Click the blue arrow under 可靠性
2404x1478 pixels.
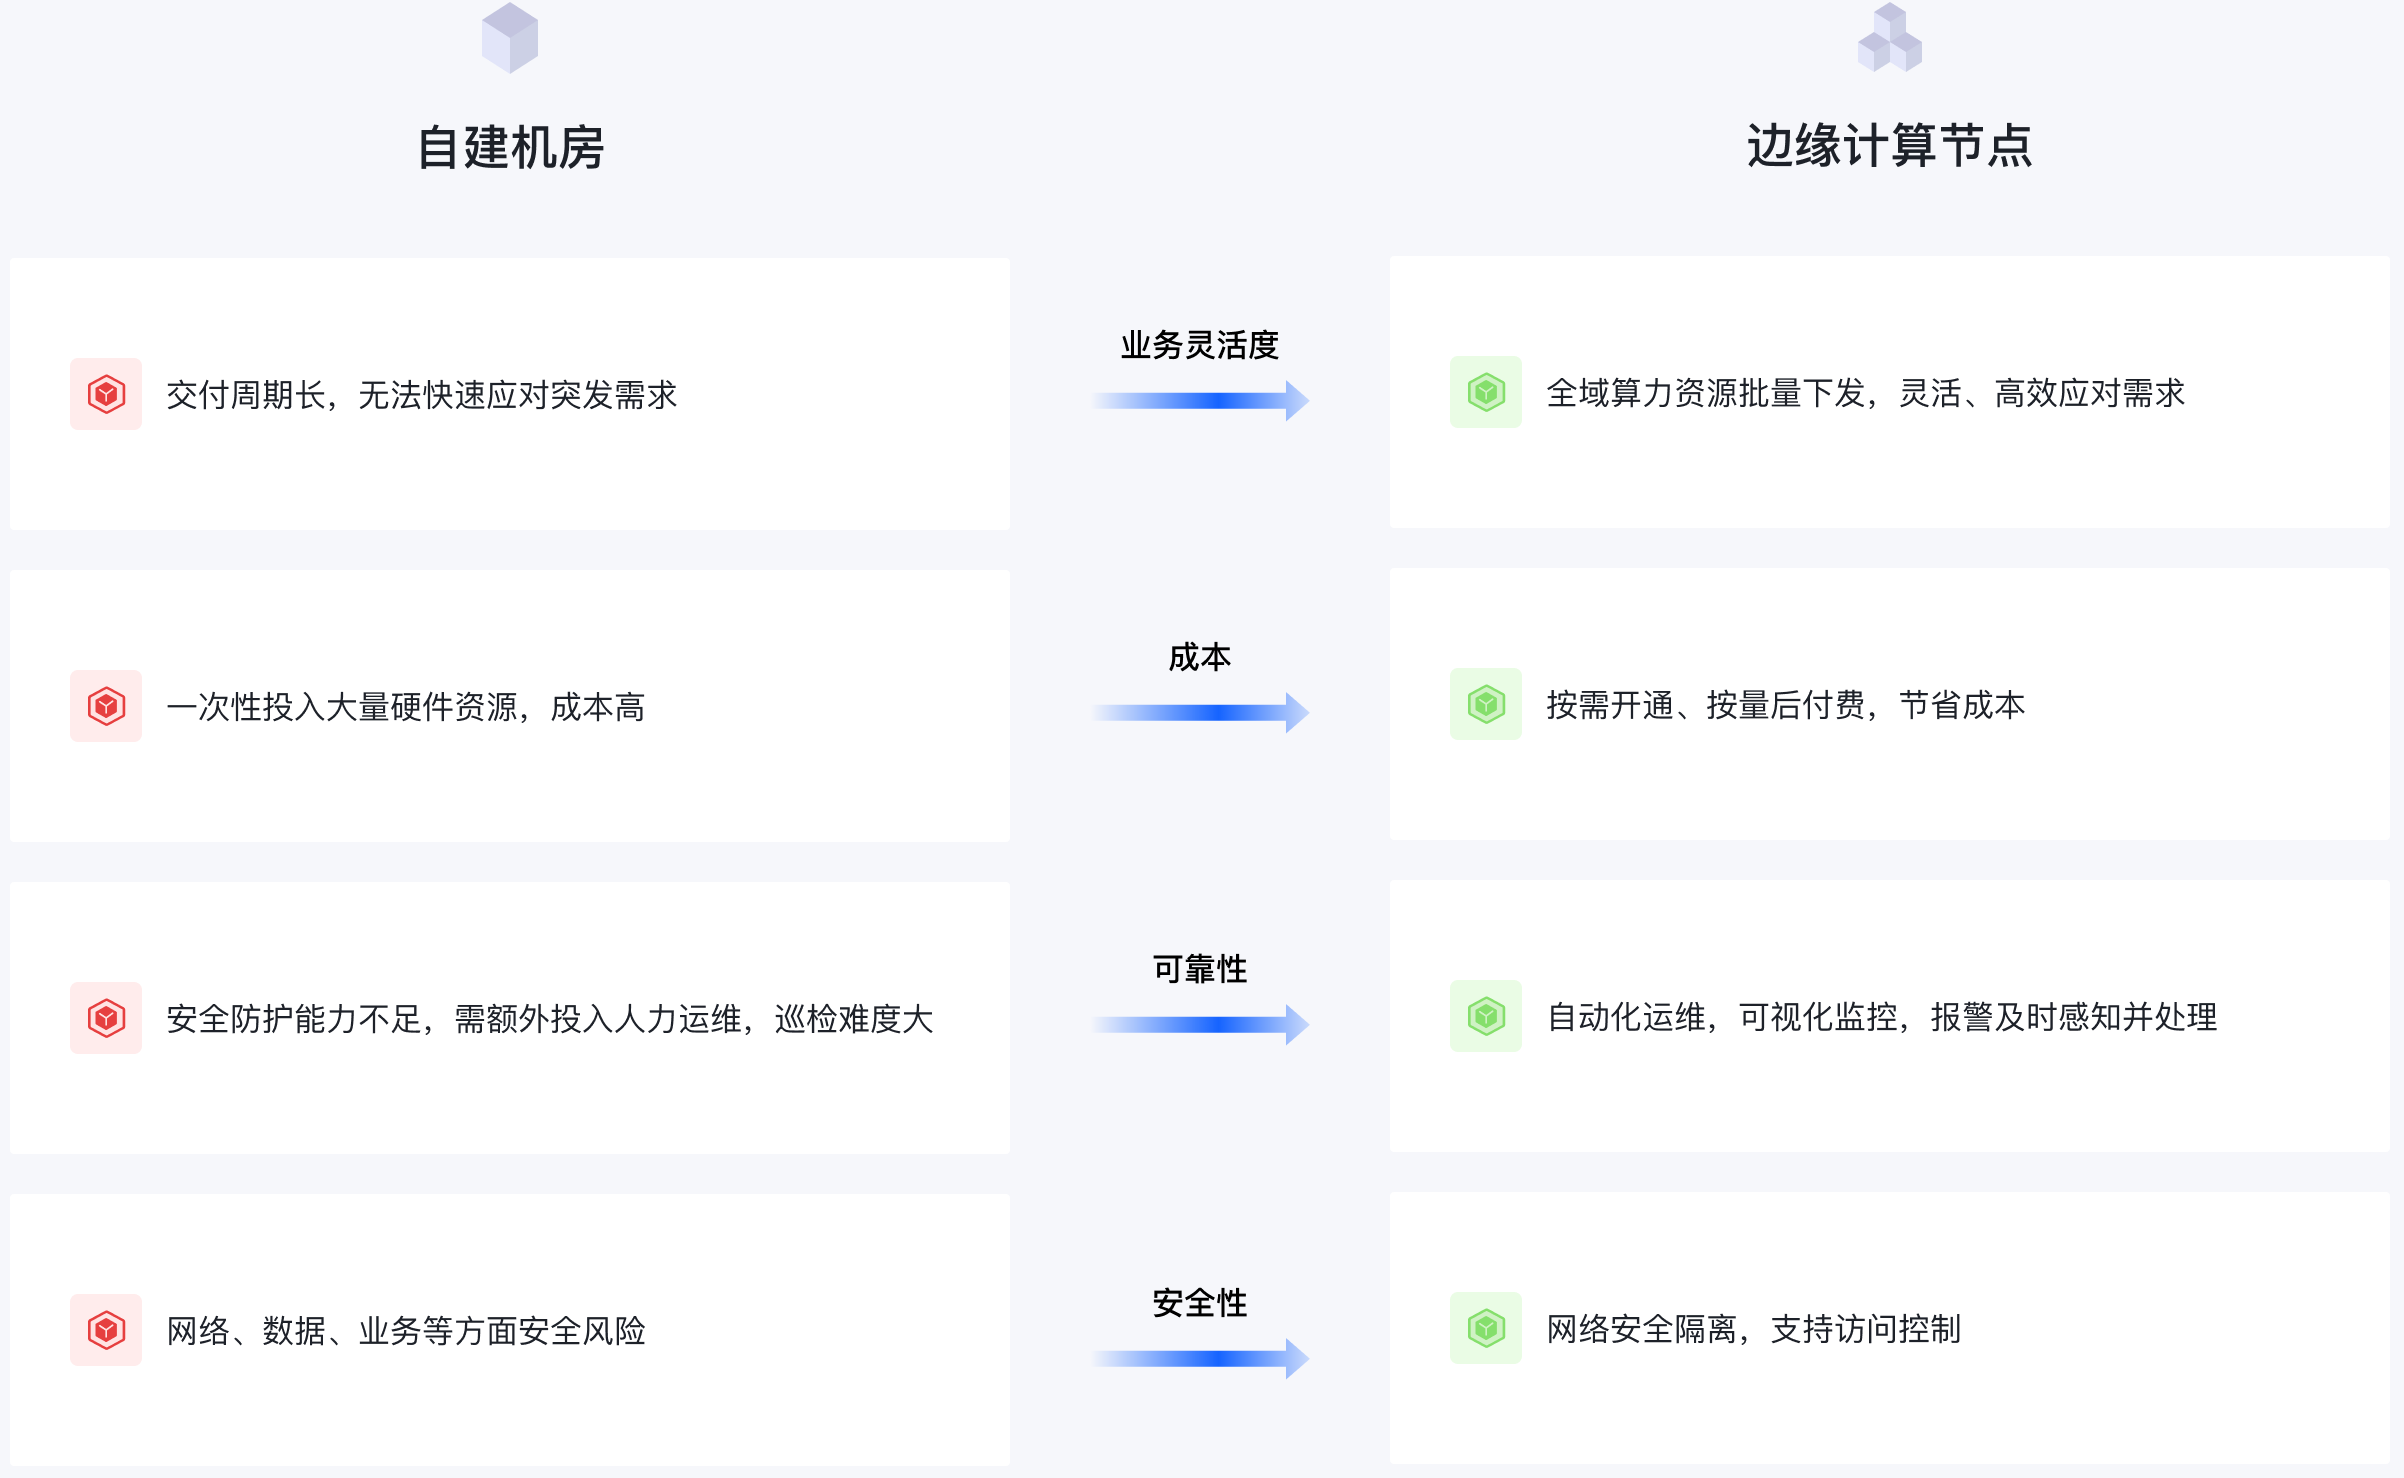1200,1025
